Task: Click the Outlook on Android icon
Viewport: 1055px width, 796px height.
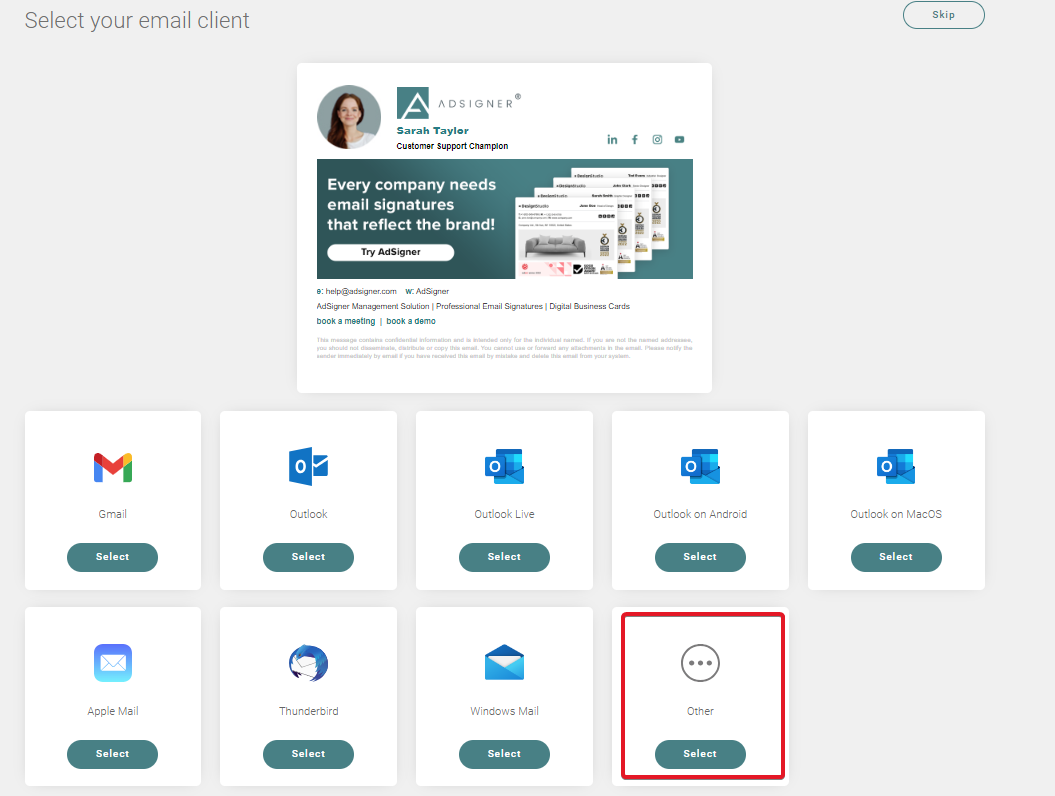Action: pos(700,466)
